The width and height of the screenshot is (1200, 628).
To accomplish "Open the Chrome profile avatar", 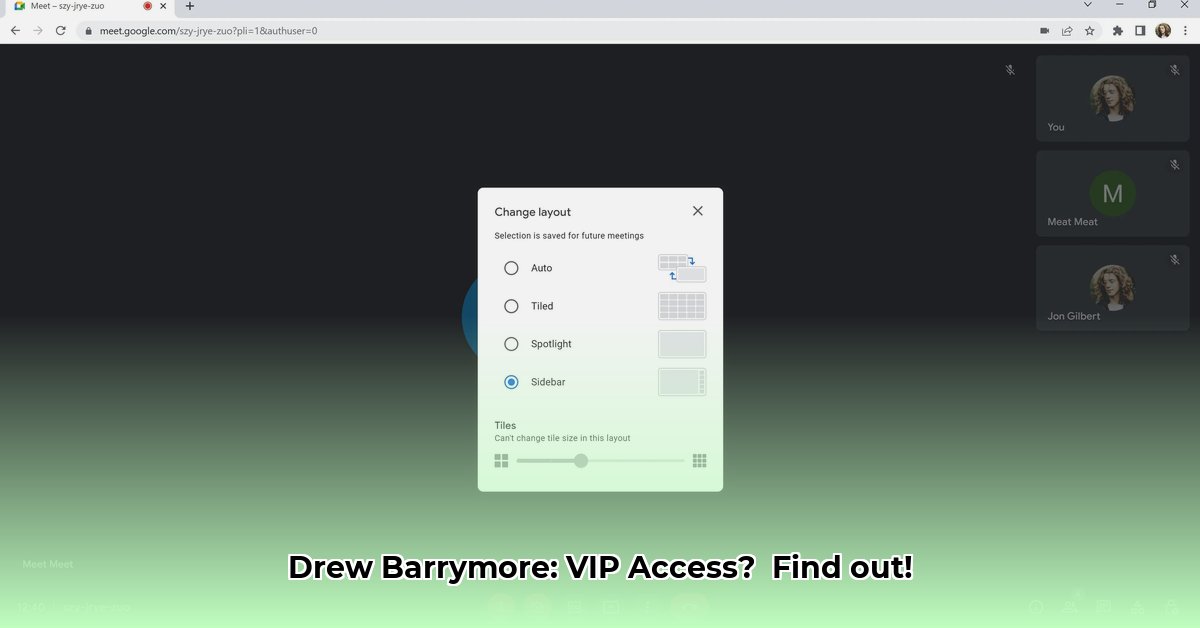I will tap(1163, 31).
